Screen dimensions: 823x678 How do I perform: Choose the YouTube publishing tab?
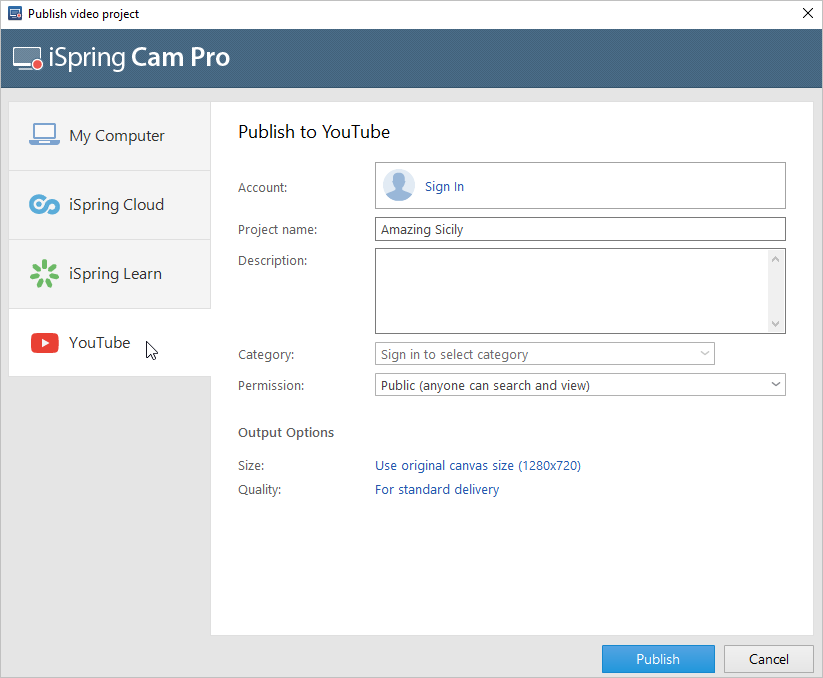110,343
